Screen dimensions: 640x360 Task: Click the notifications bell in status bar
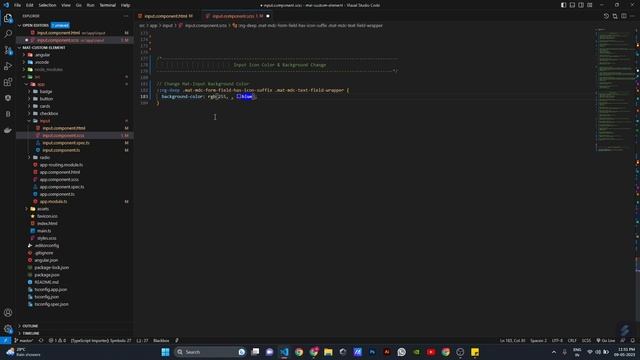(632, 340)
